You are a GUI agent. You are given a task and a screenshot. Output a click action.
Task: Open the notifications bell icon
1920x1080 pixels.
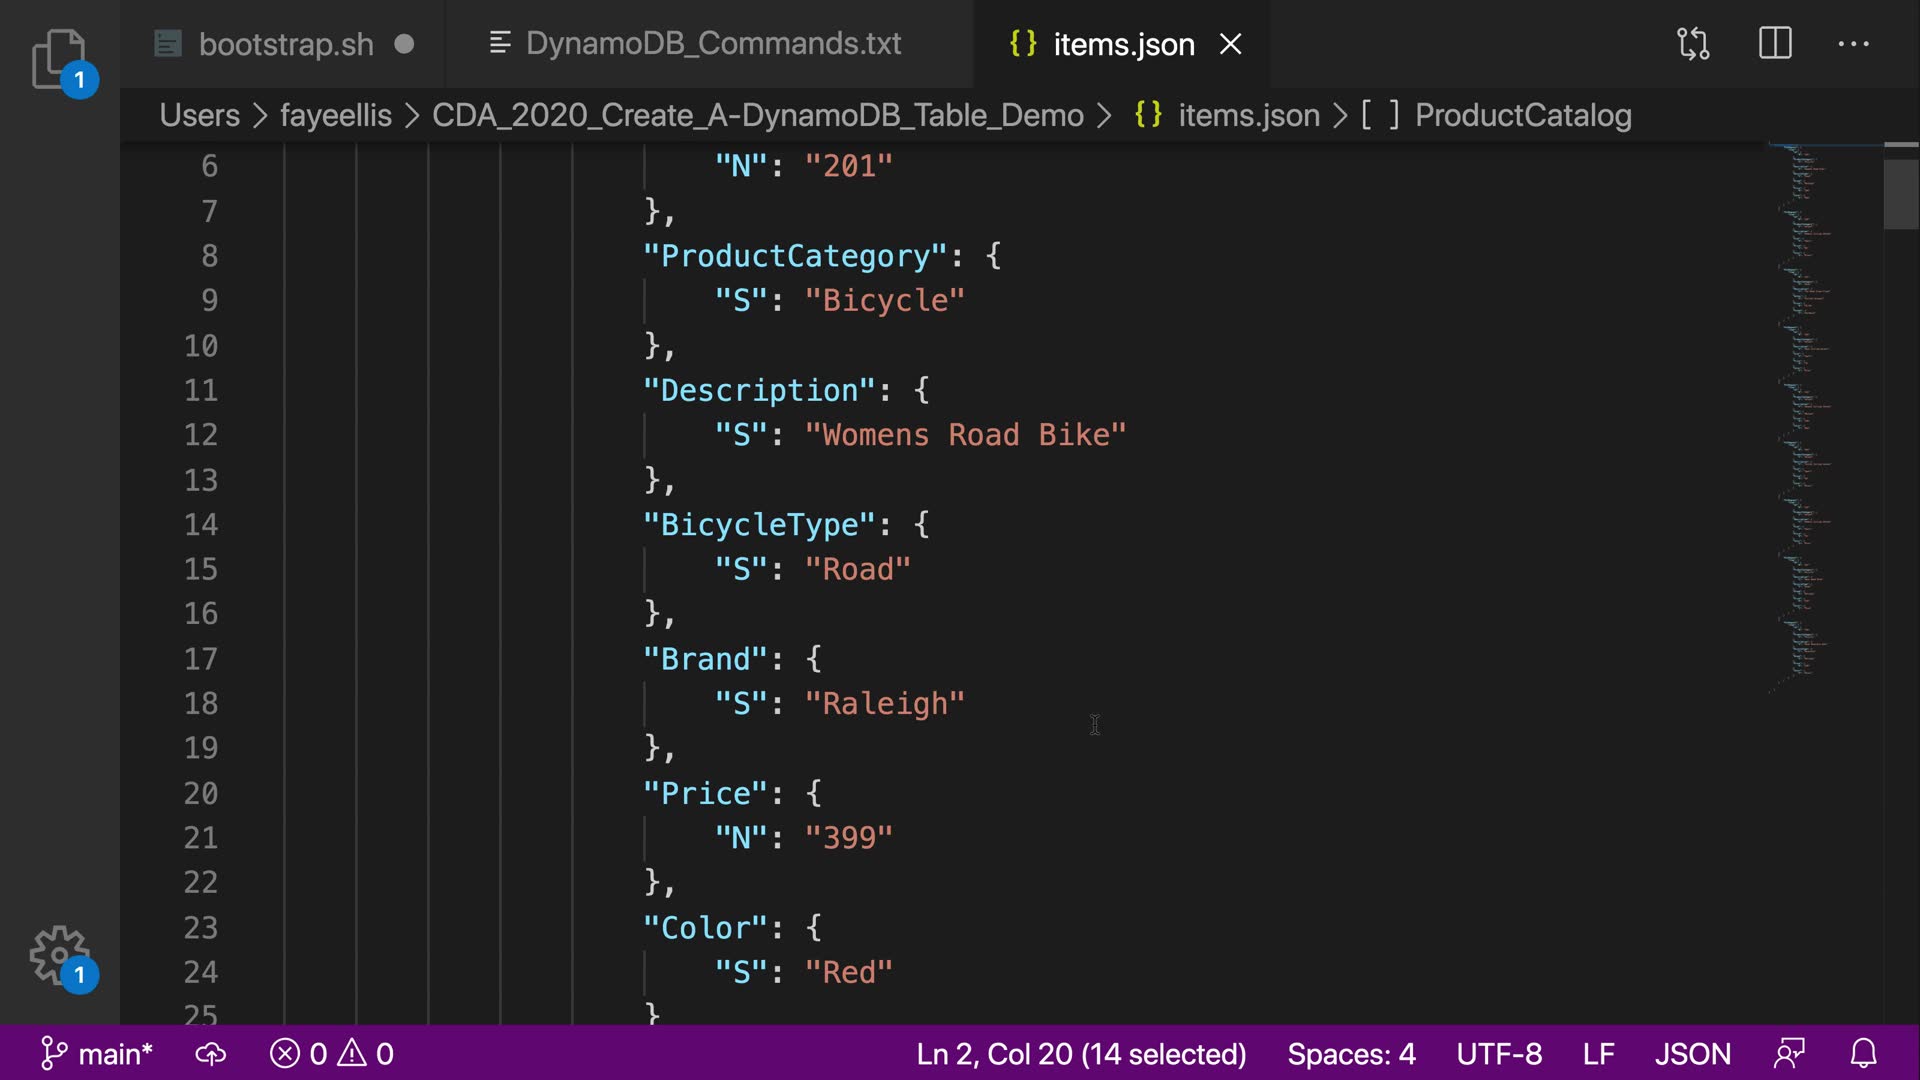pos(1863,1054)
